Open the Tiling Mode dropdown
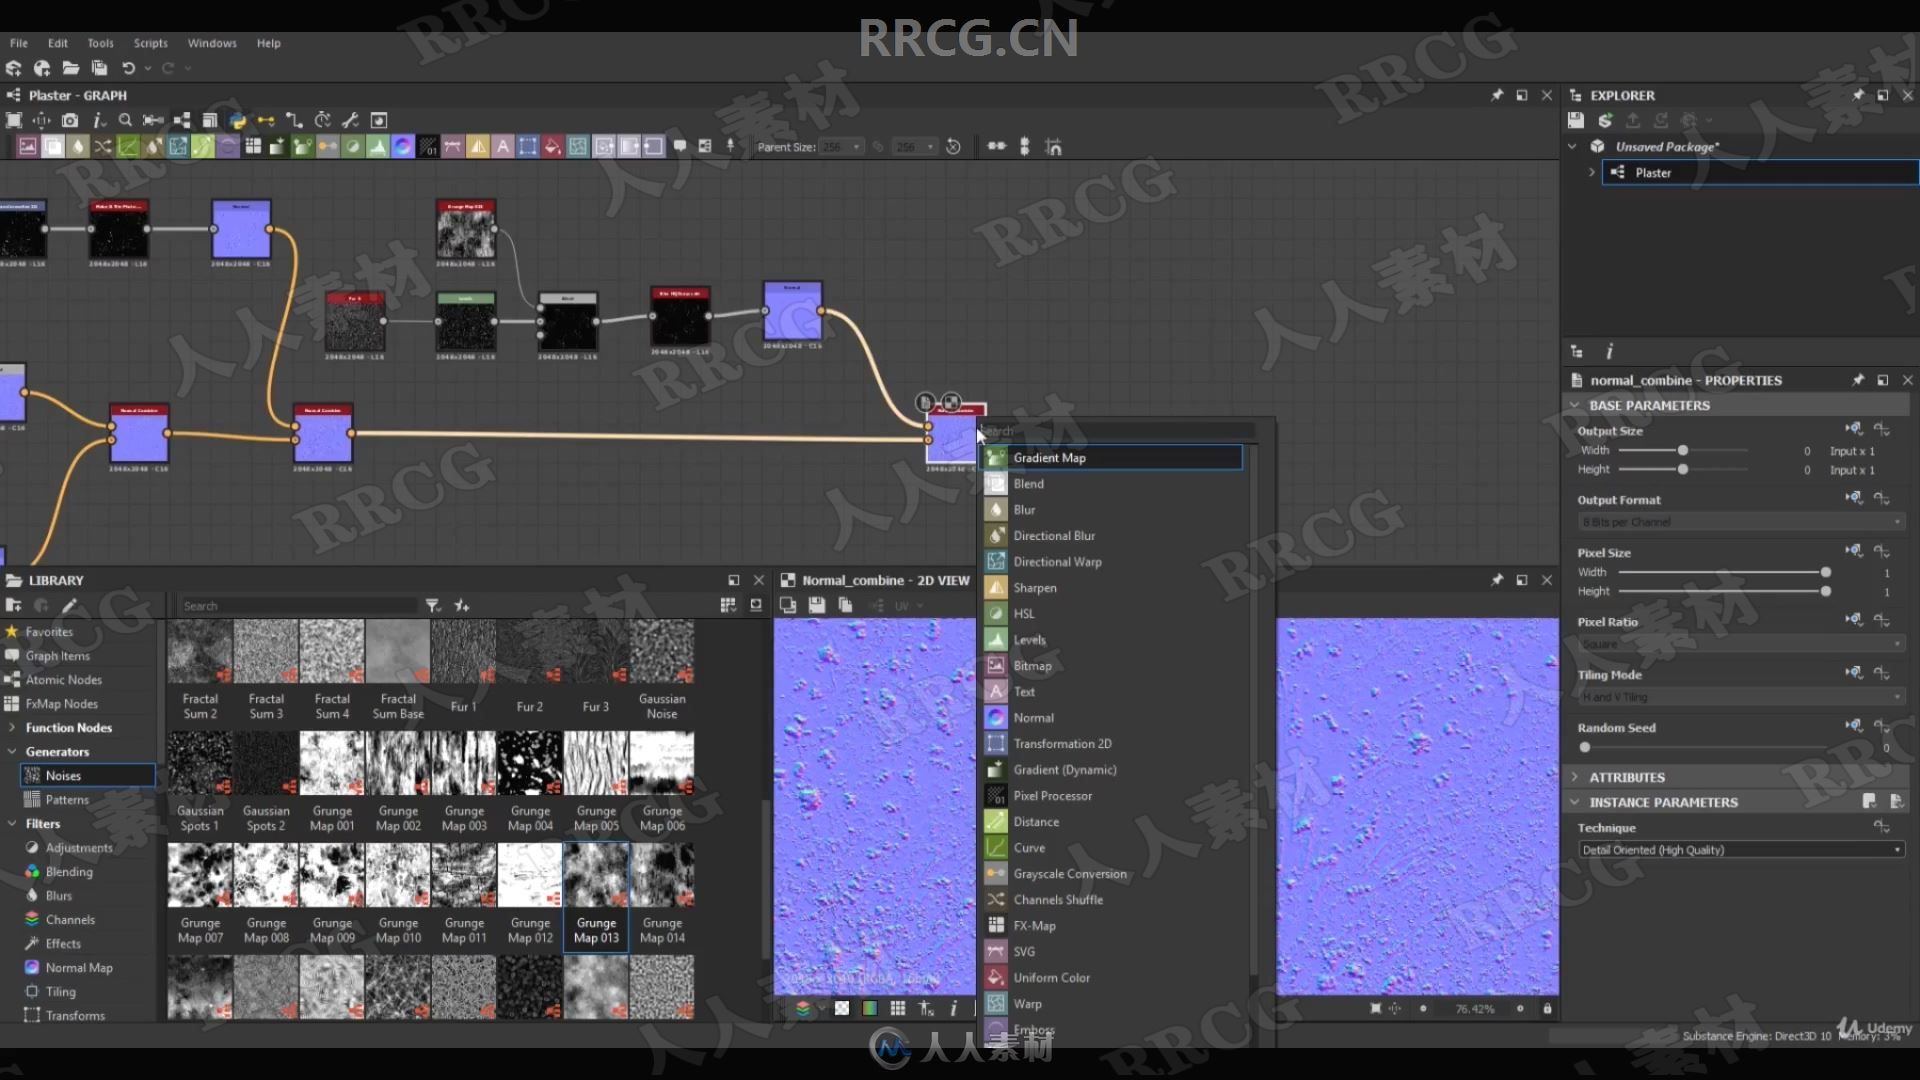This screenshot has width=1920, height=1080. coord(1741,697)
